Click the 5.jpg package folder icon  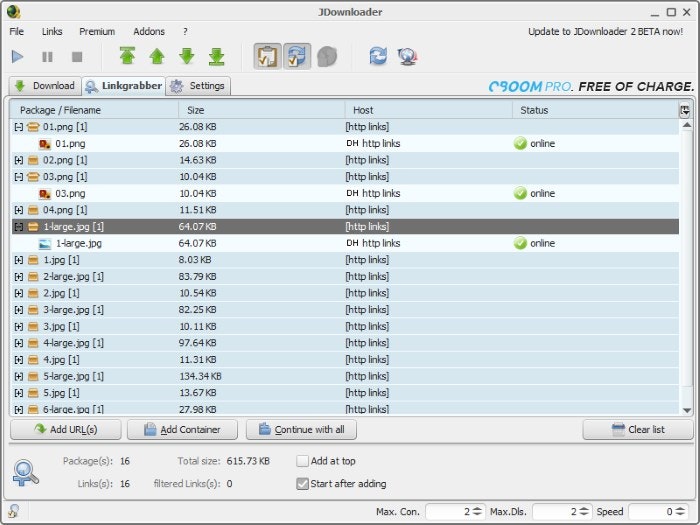tap(33, 393)
